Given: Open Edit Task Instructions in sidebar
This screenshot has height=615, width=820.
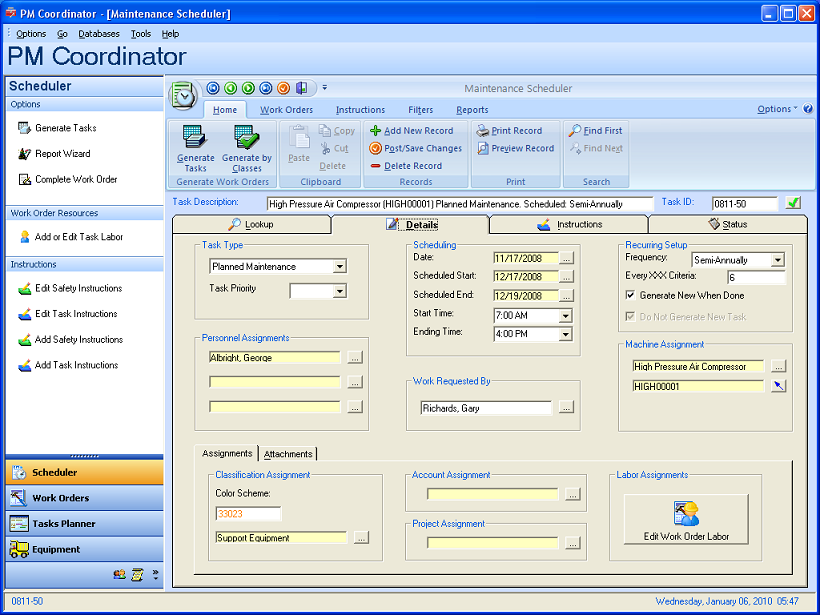Looking at the screenshot, I should coord(67,314).
